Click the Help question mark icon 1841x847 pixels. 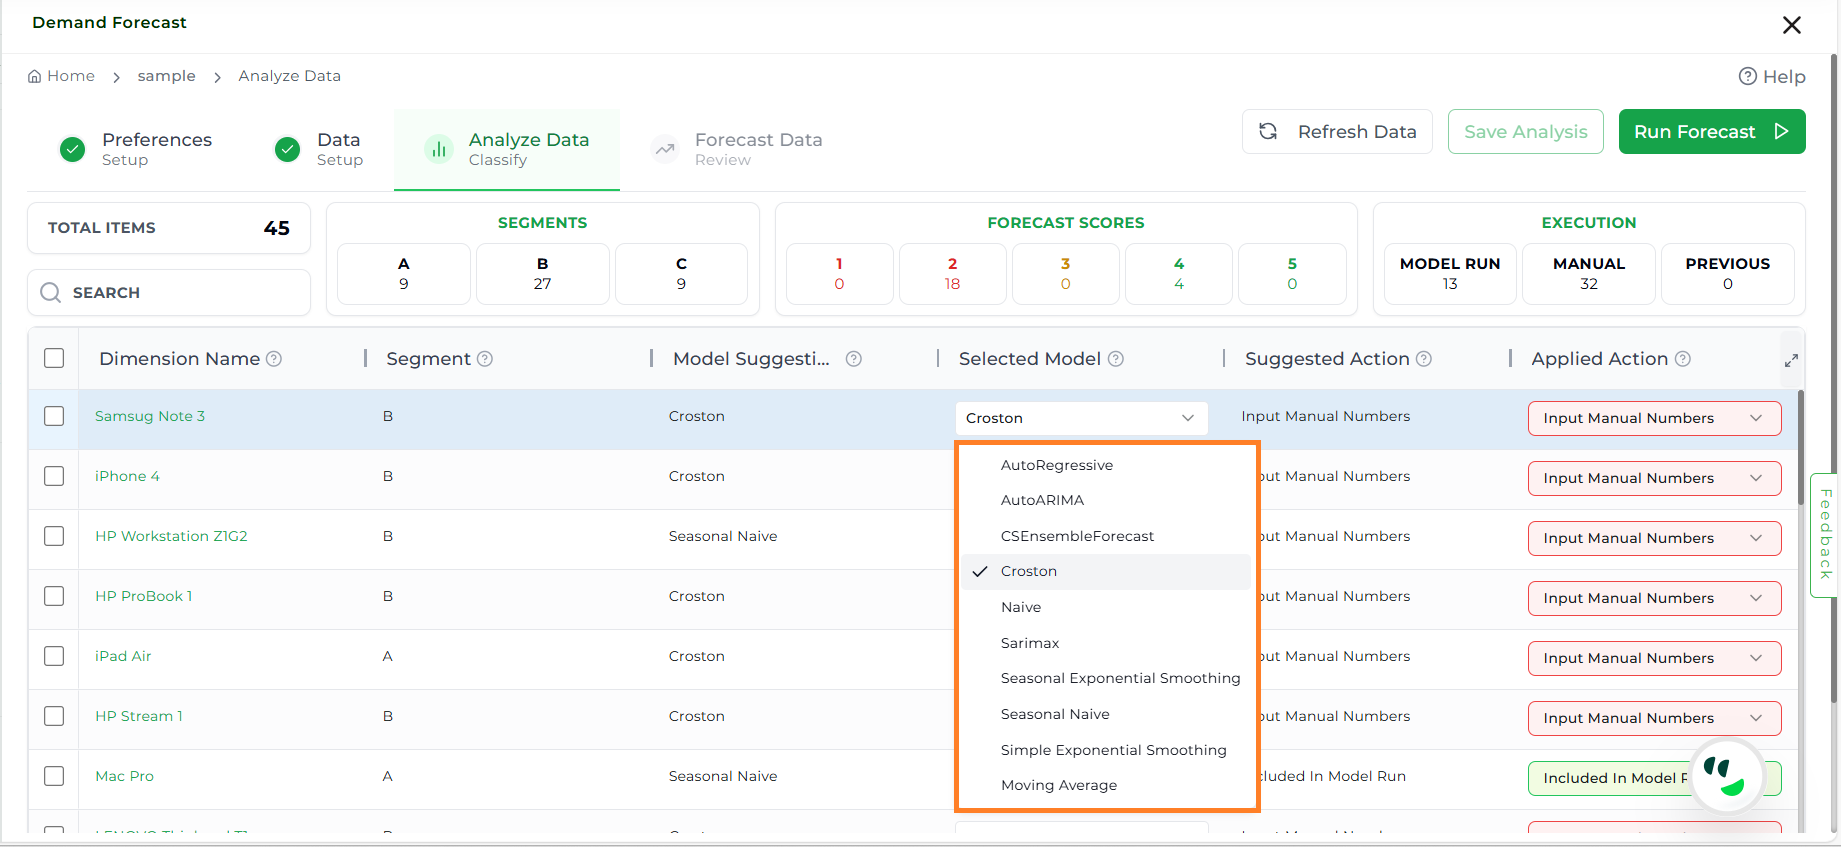pyautogui.click(x=1747, y=77)
